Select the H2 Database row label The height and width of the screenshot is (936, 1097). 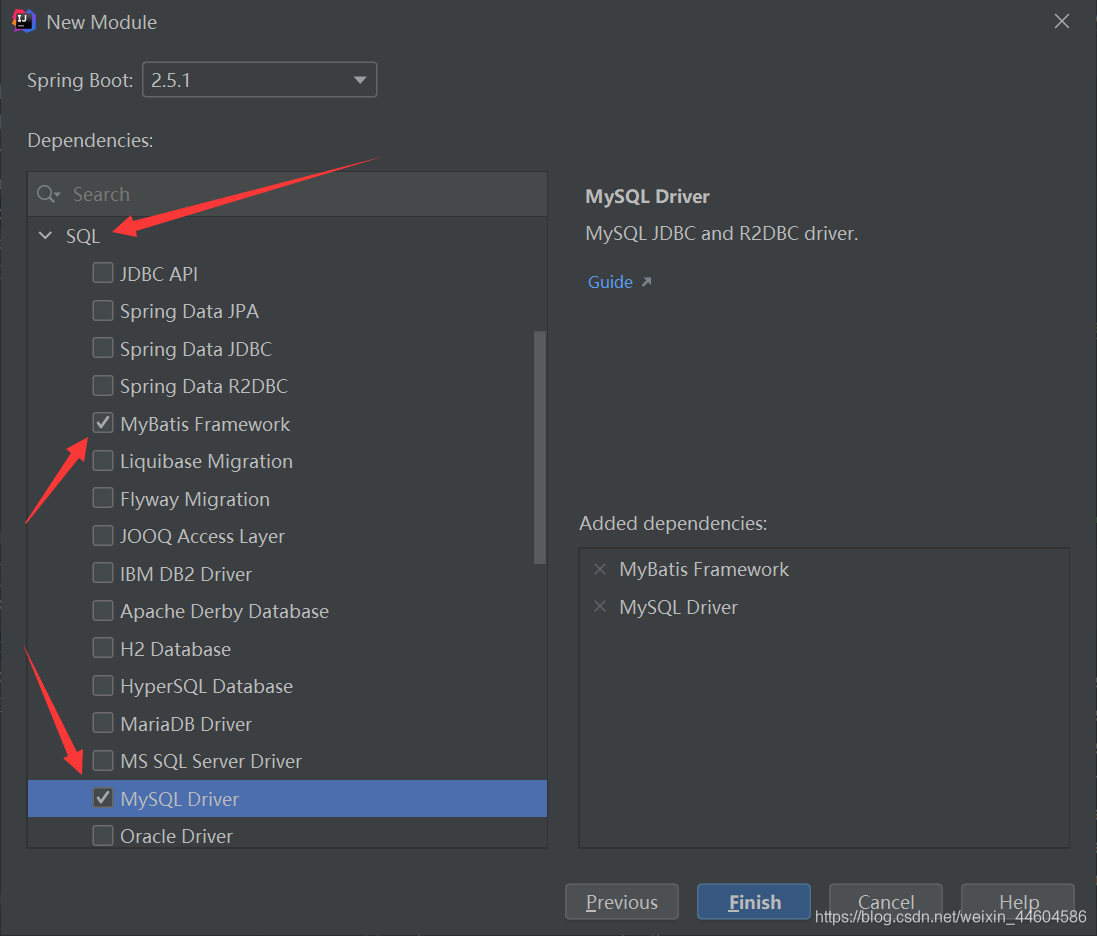coord(175,649)
